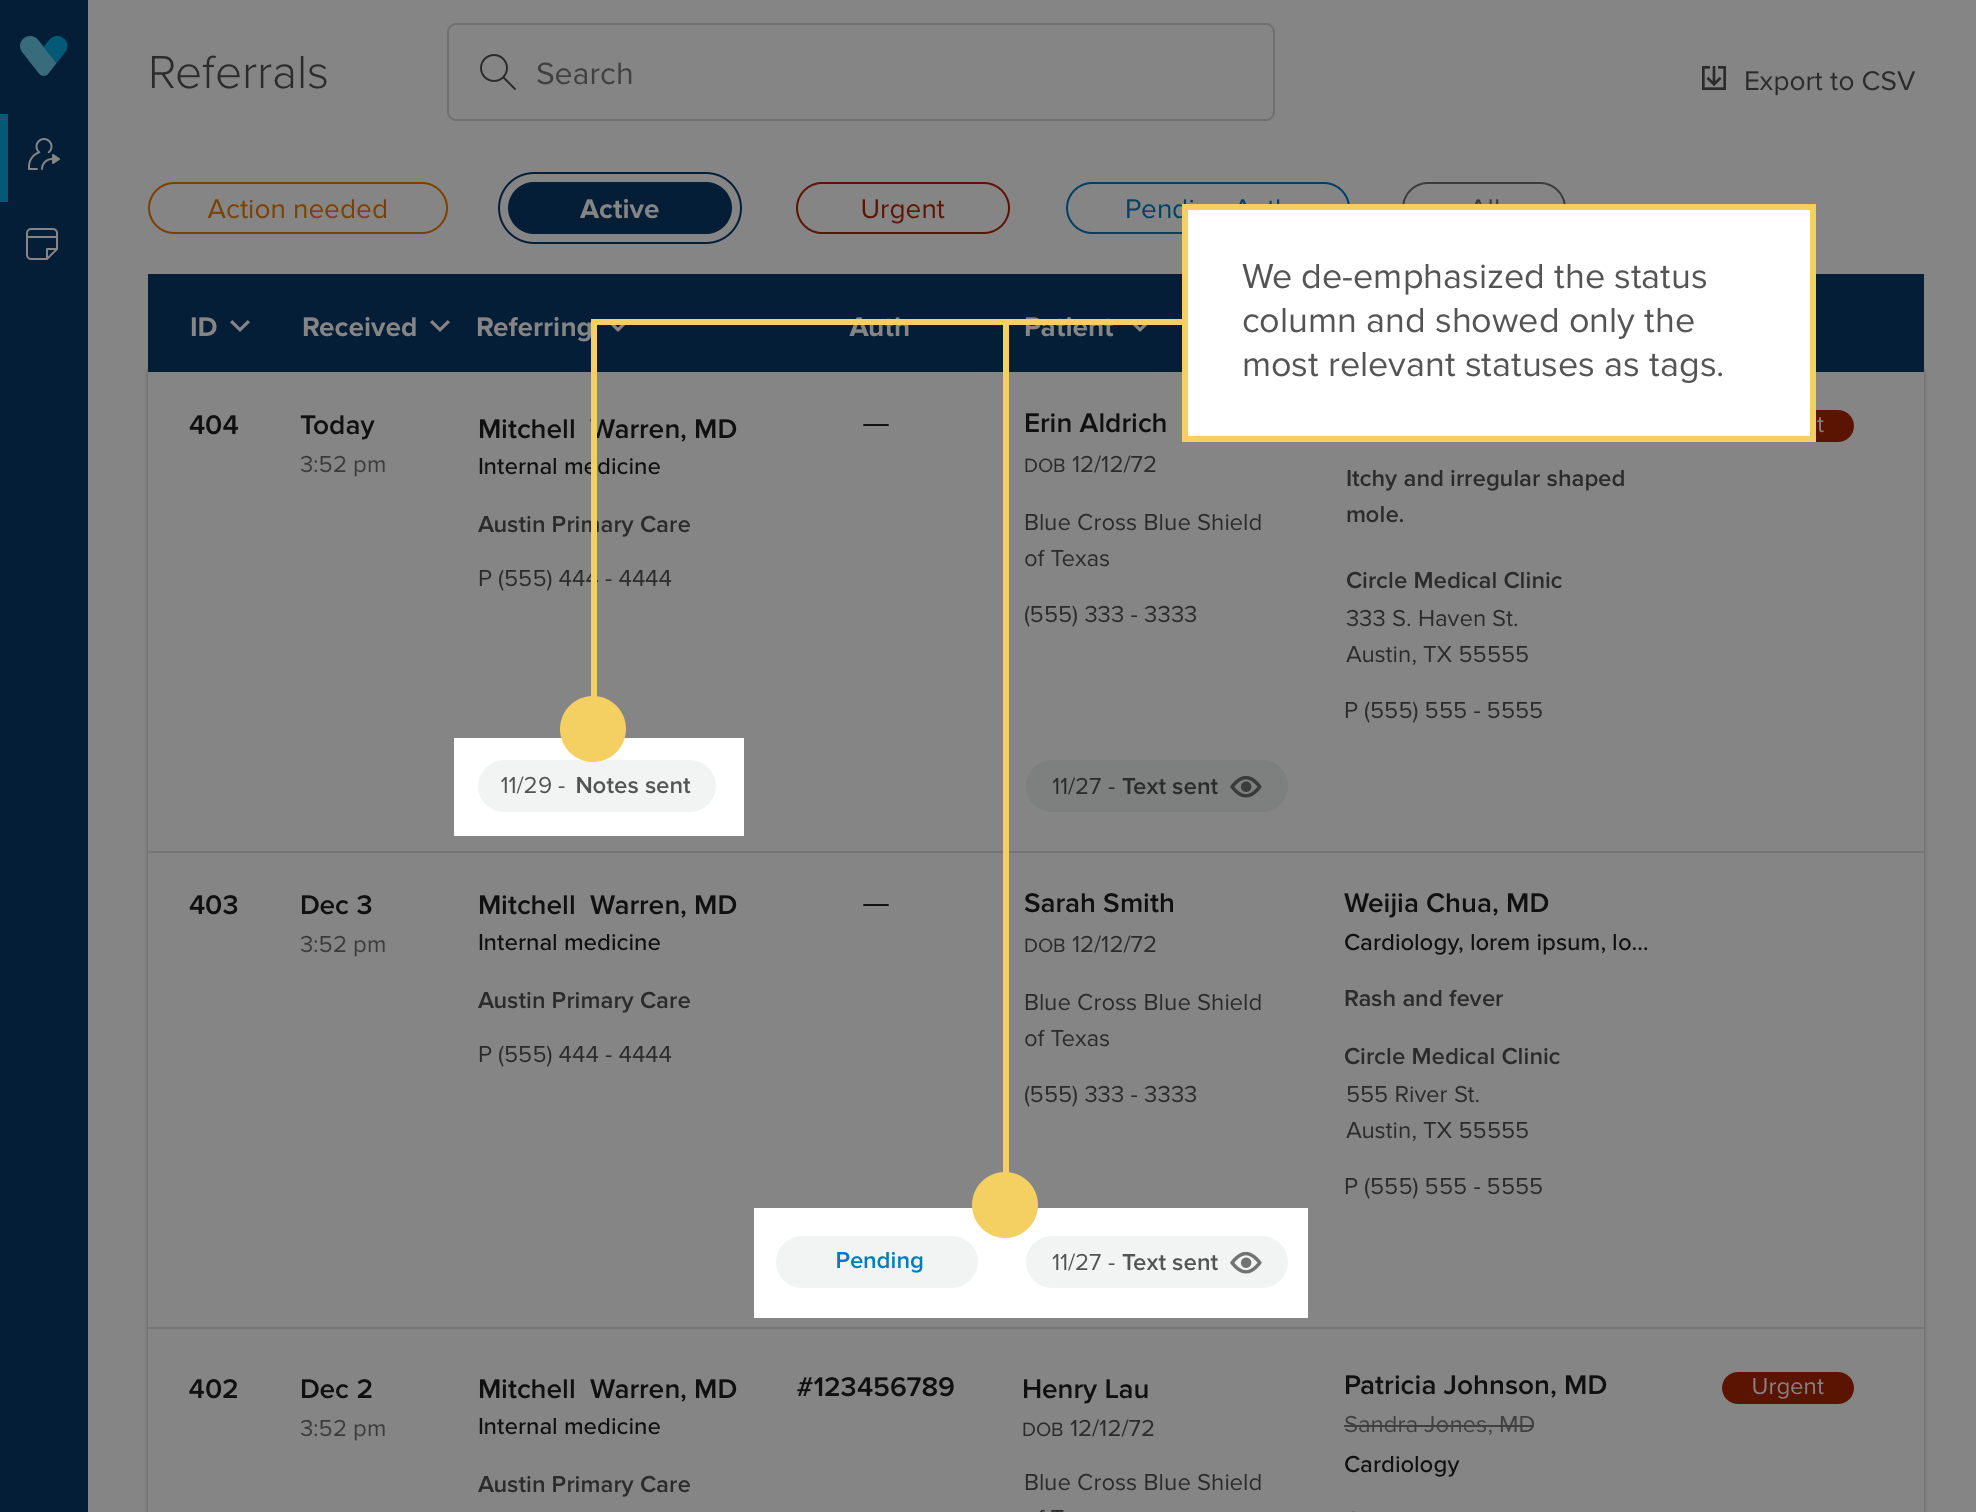The width and height of the screenshot is (1976, 1512).
Task: Select the Active filter tab
Action: pos(619,208)
